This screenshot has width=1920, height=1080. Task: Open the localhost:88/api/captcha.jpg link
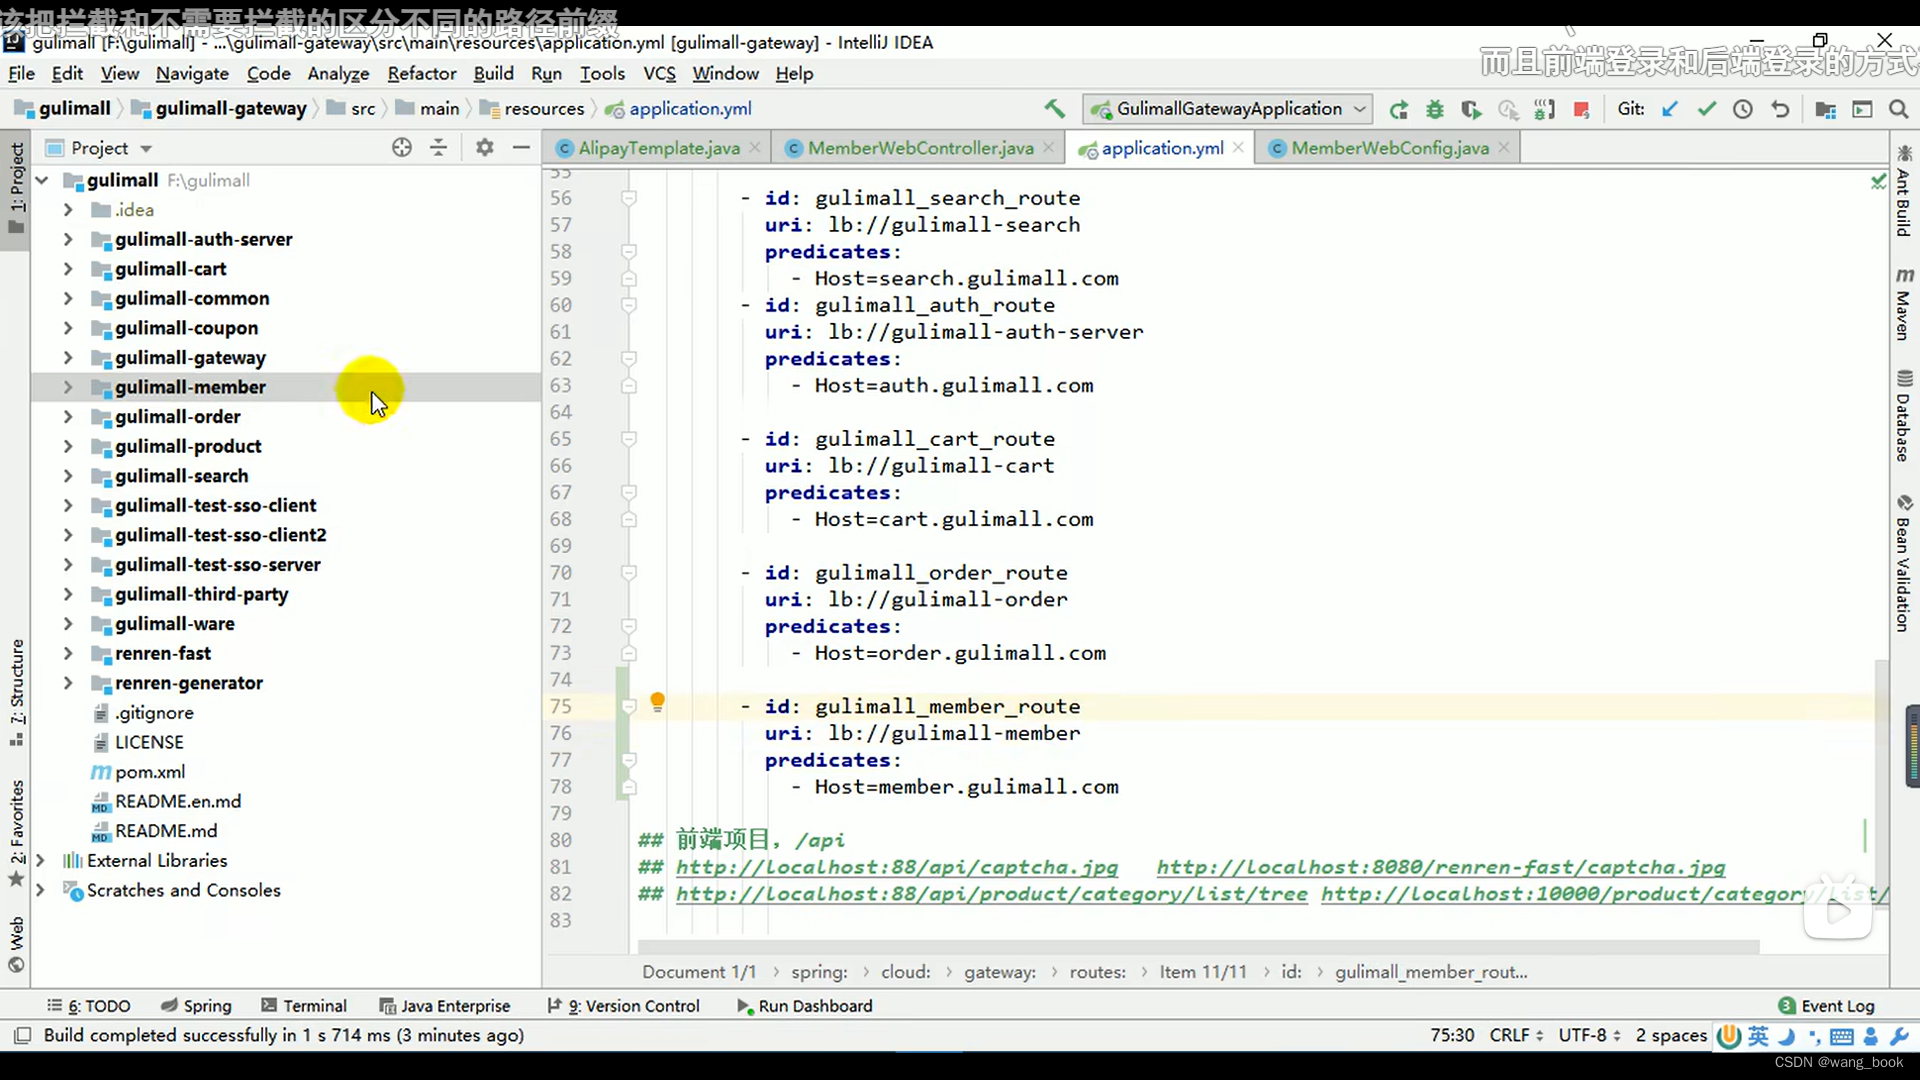[897, 867]
